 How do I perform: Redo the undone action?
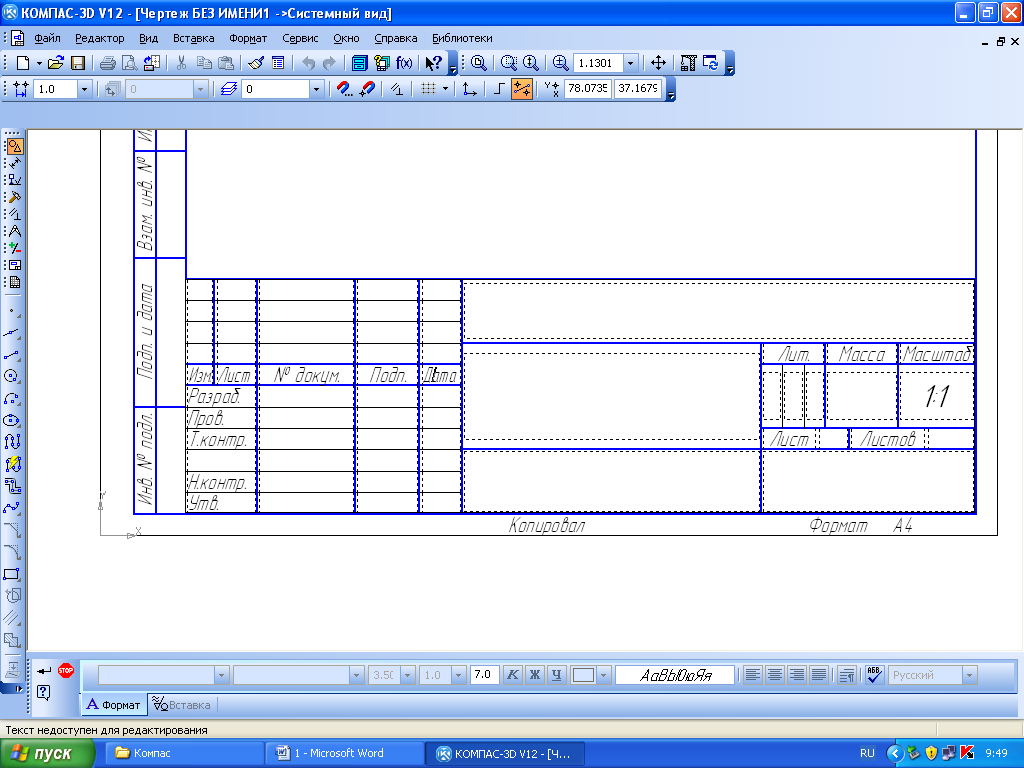coord(329,63)
